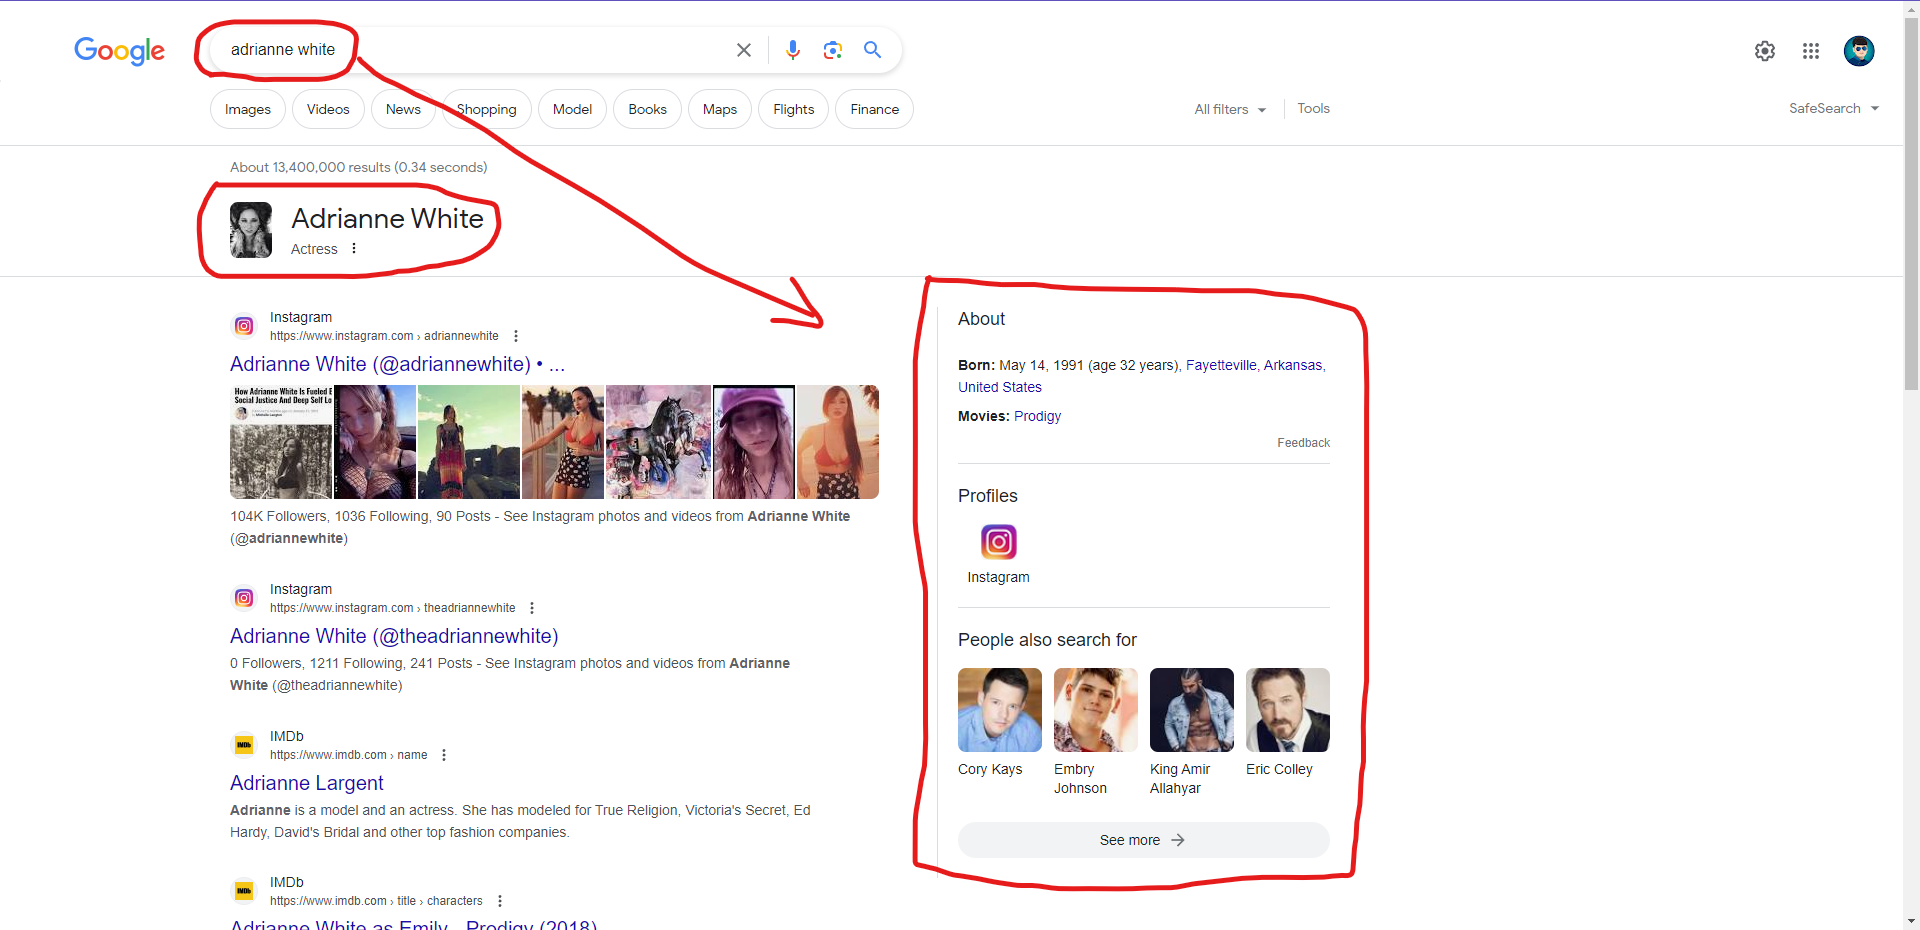1920x930 pixels.
Task: Switch to Images tab
Action: click(x=248, y=109)
